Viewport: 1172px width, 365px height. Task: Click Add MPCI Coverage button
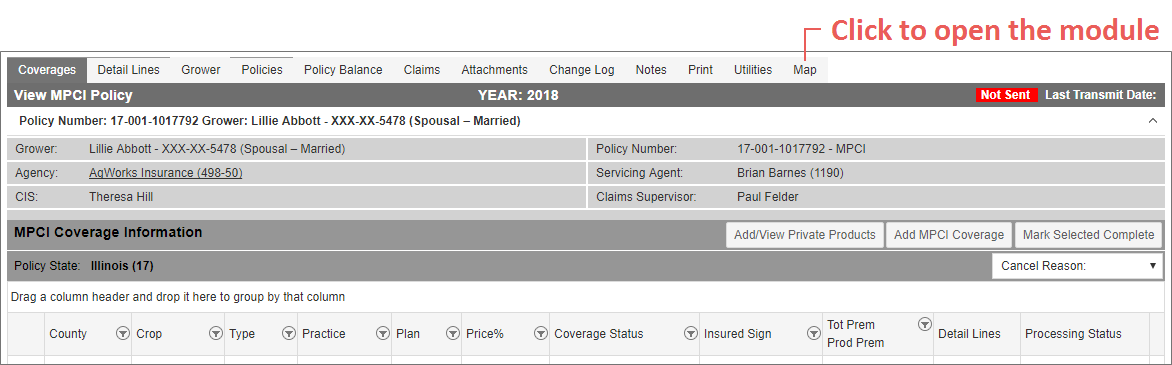(949, 235)
